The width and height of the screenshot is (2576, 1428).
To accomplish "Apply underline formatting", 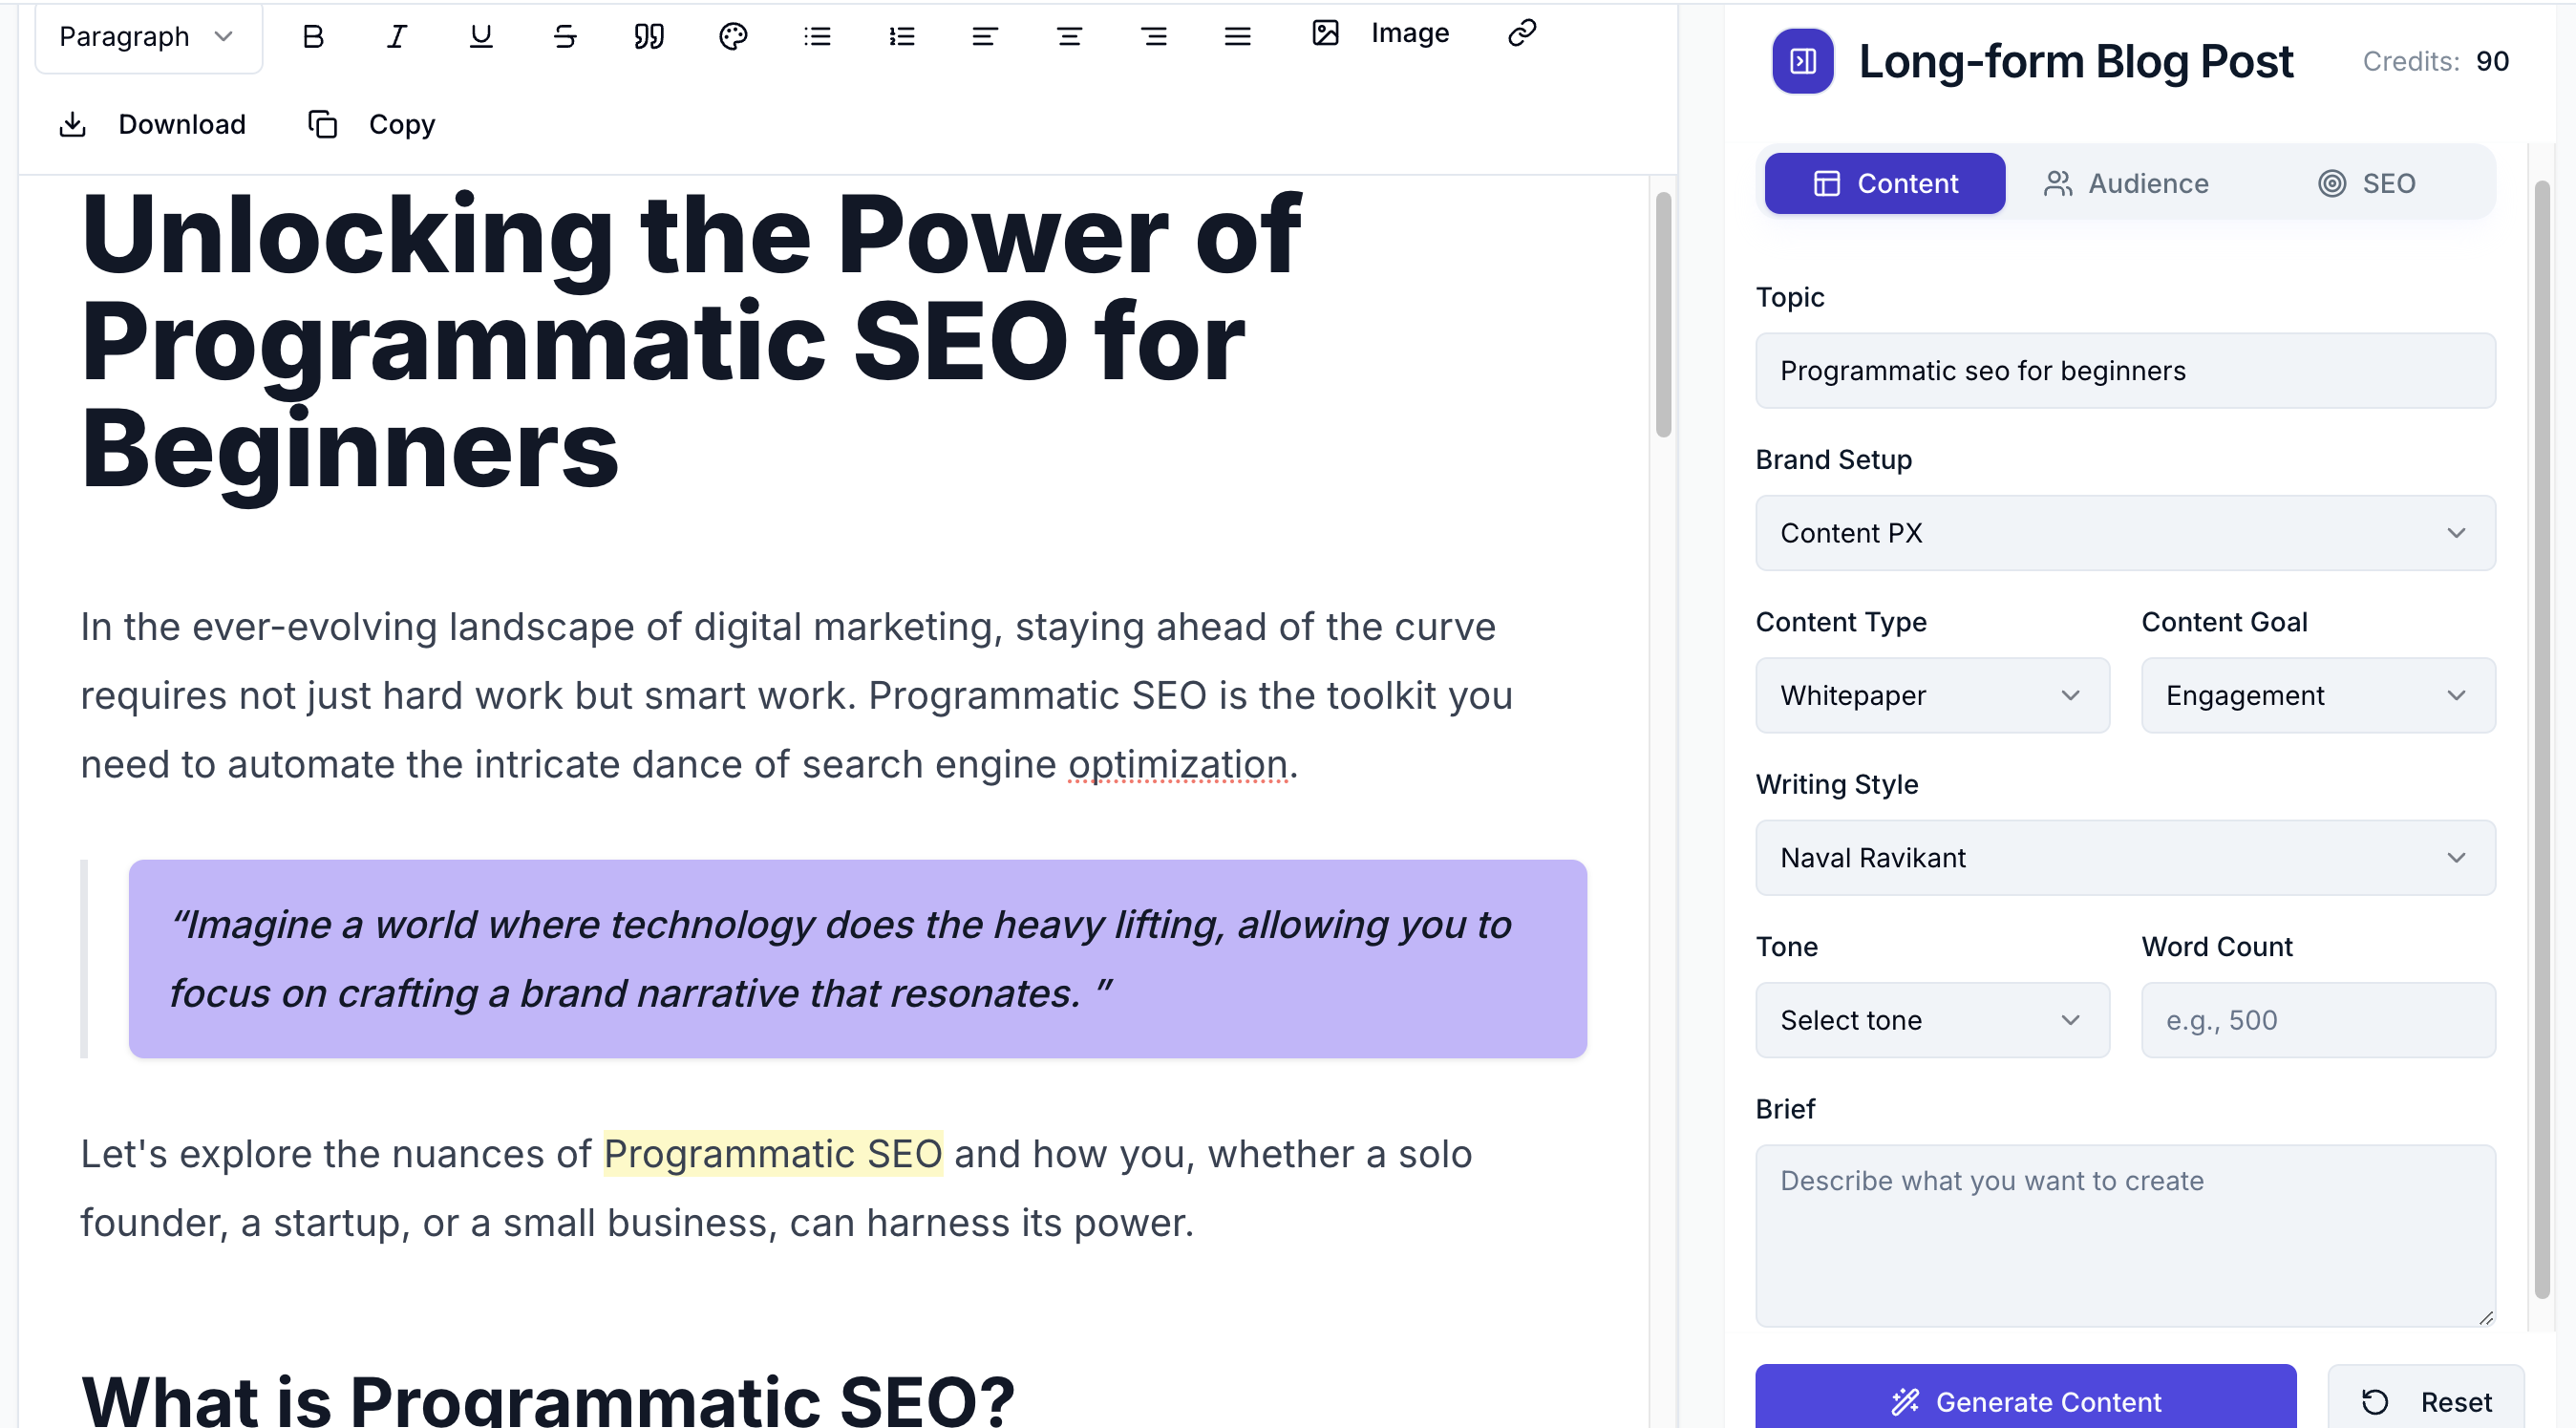I will [481, 37].
